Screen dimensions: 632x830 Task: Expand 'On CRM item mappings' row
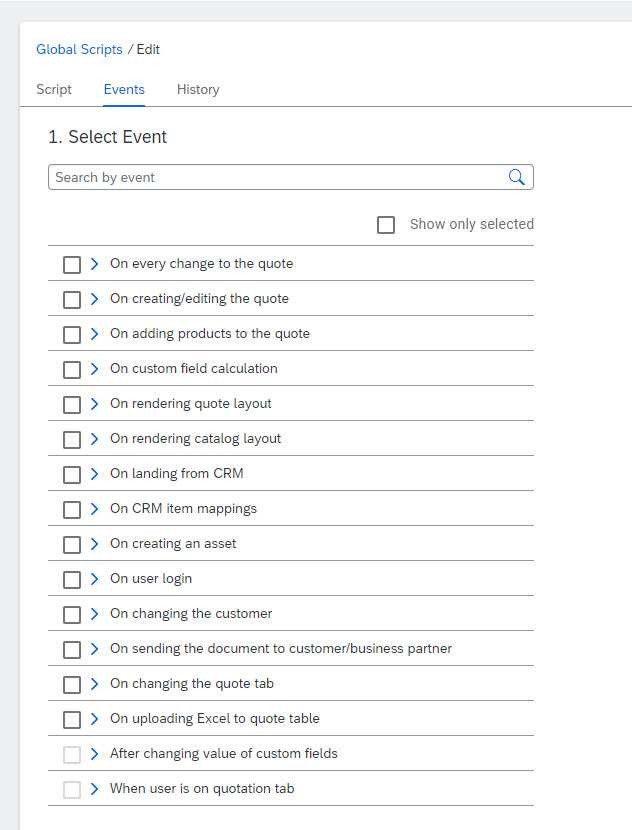tap(95, 509)
